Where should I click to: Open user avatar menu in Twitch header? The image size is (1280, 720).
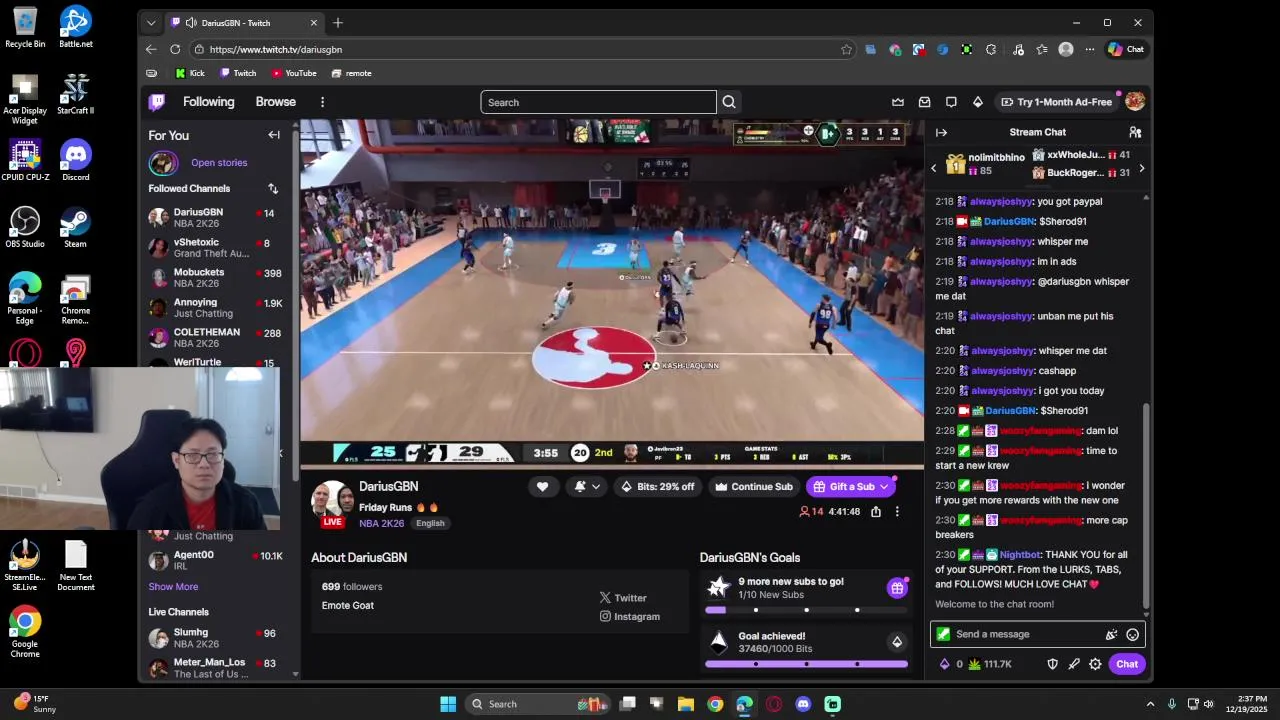click(x=1134, y=102)
